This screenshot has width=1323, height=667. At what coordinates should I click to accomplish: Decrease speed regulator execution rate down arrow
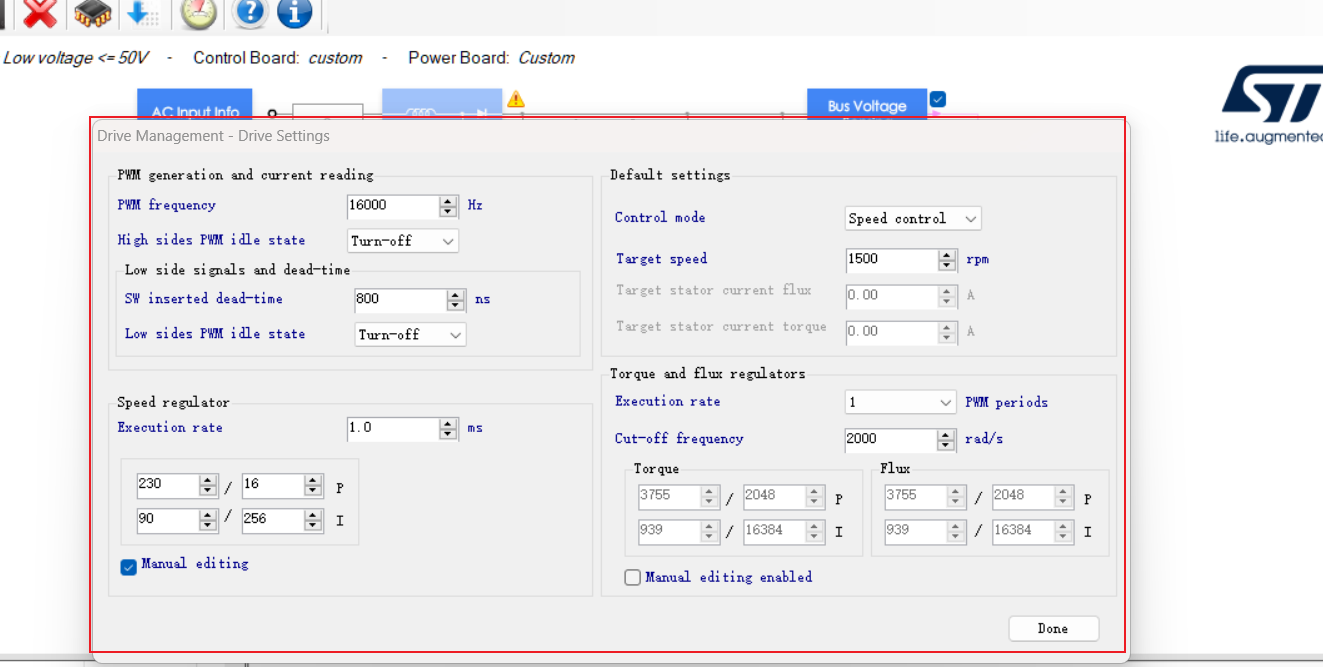pos(449,434)
